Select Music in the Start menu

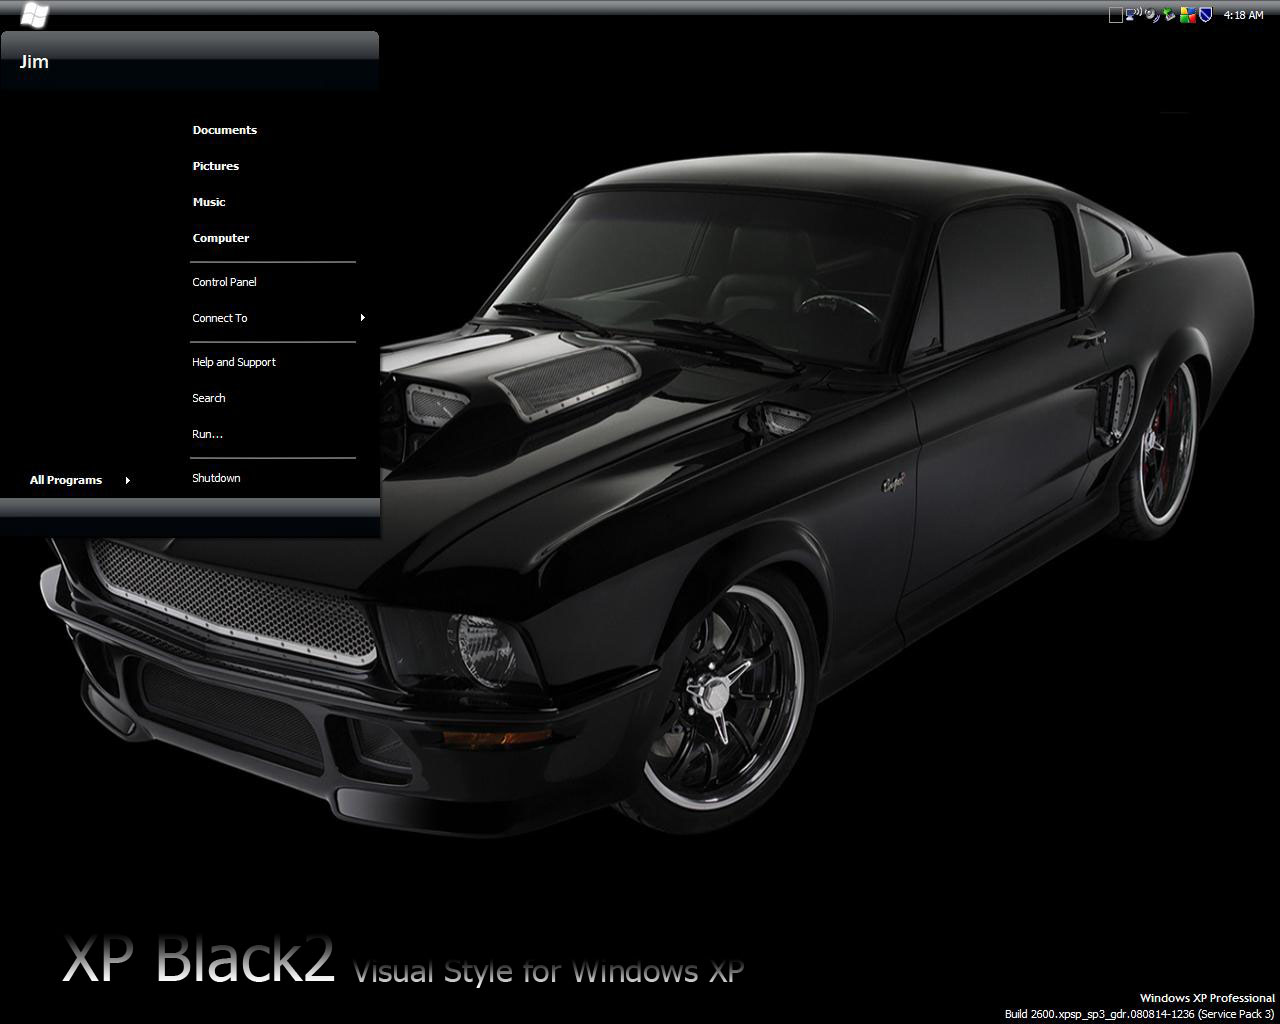pos(209,202)
